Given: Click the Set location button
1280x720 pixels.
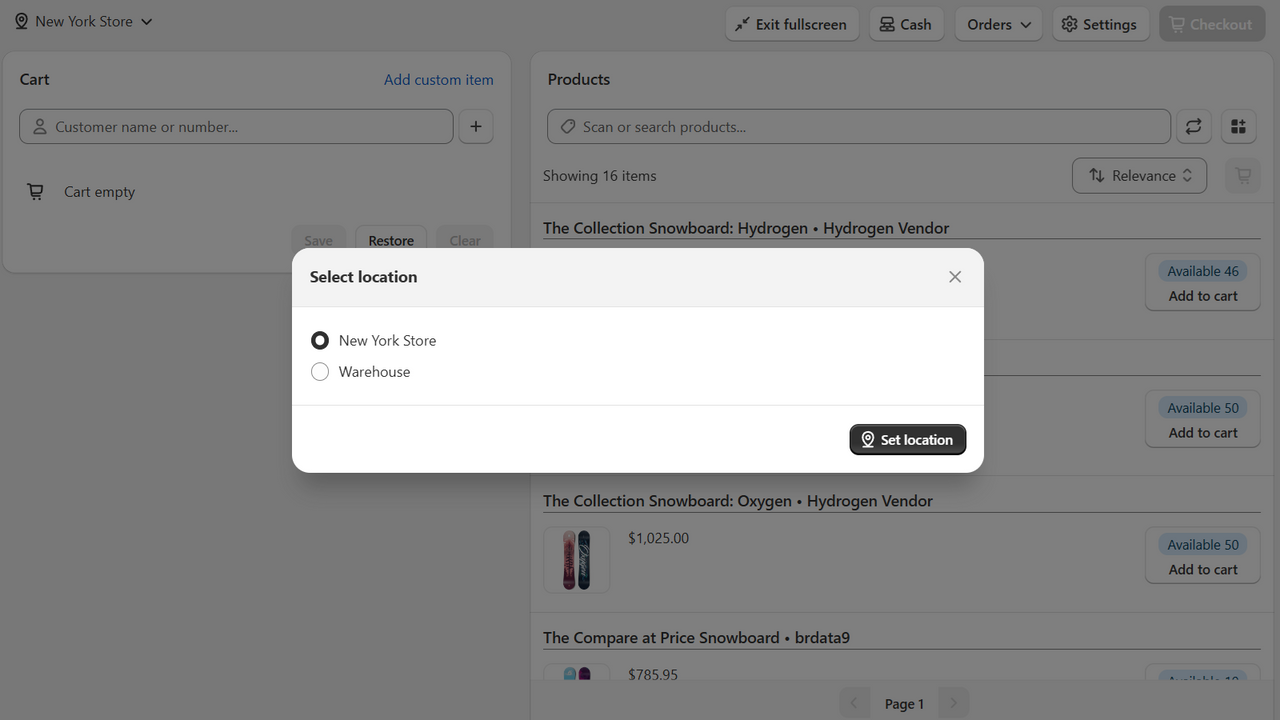Looking at the screenshot, I should [x=907, y=440].
